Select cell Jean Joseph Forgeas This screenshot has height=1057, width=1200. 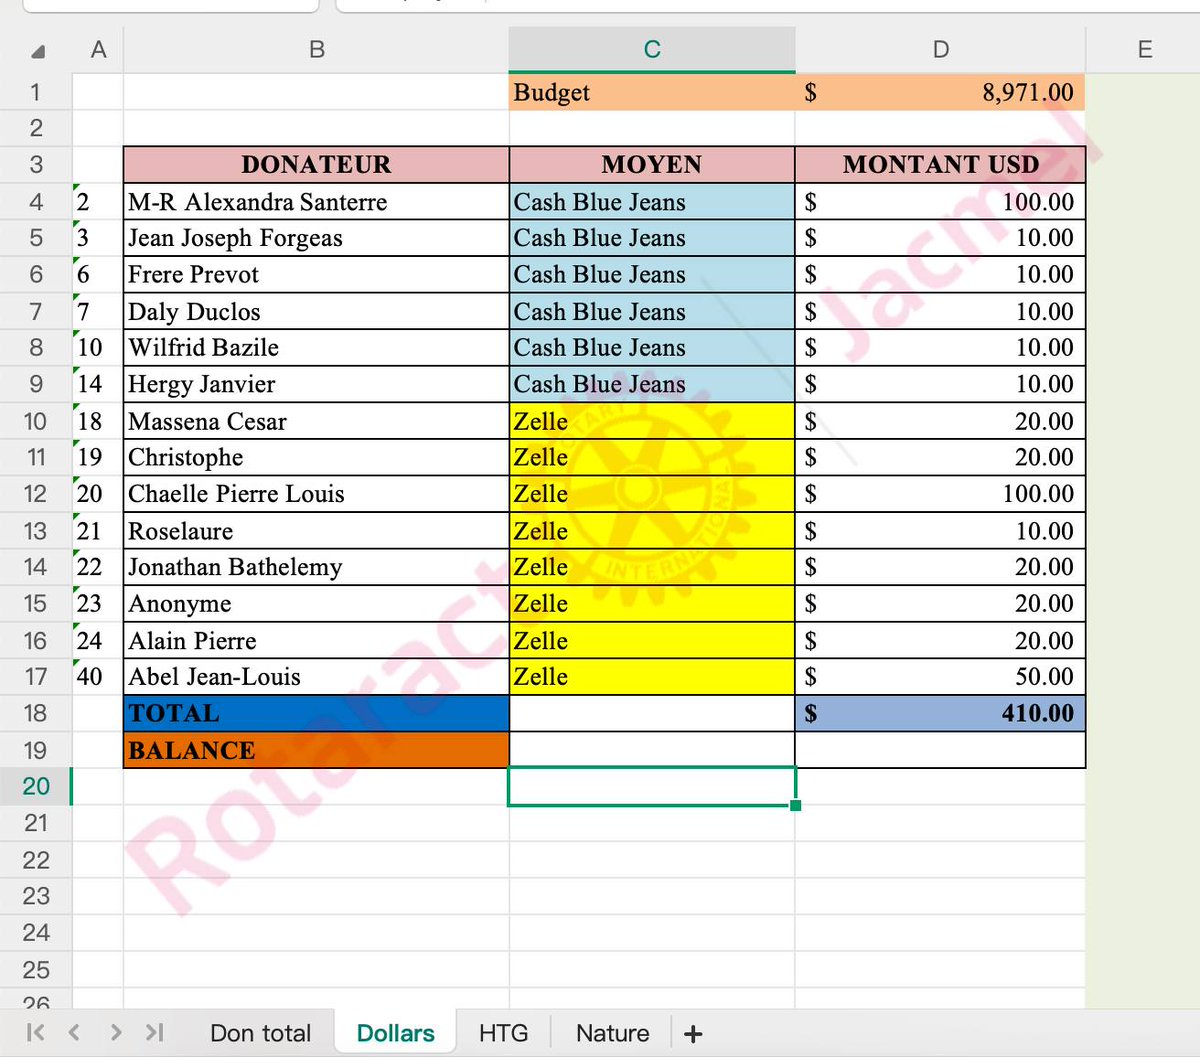(316, 238)
